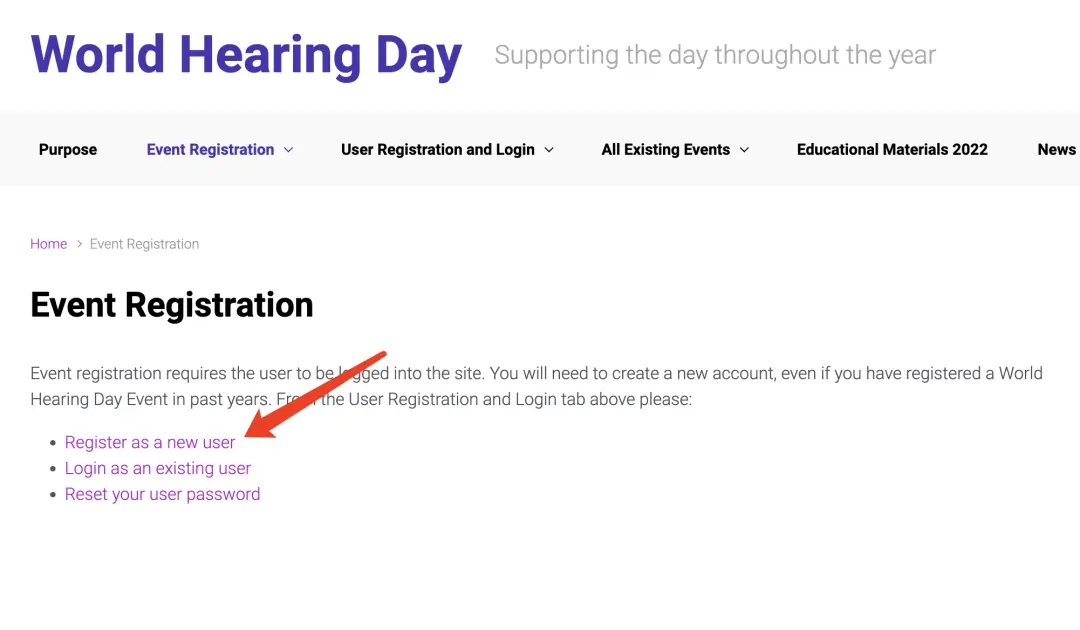This screenshot has width=1080, height=630.
Task: Expand the Event Registration dropdown chevron
Action: [289, 150]
